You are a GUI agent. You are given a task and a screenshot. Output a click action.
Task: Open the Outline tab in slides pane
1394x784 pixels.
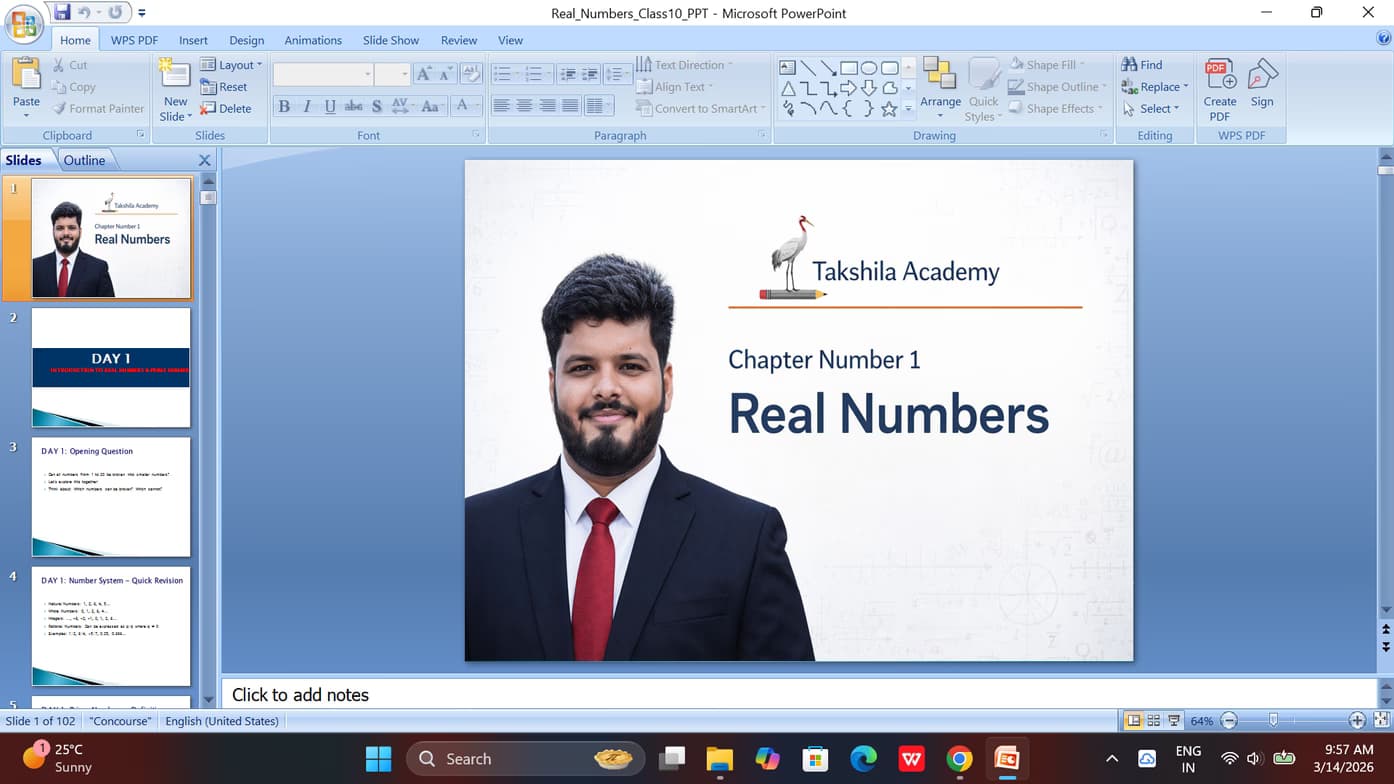coord(86,159)
